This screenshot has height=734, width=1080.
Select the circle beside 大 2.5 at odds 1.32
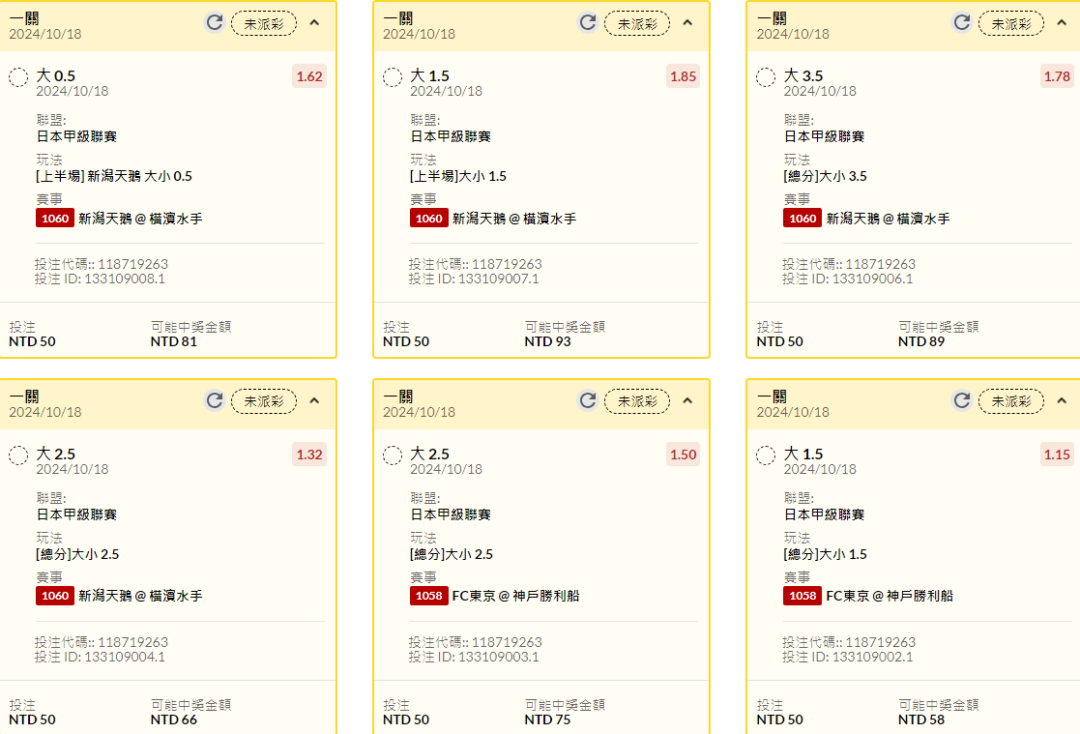click(19, 455)
